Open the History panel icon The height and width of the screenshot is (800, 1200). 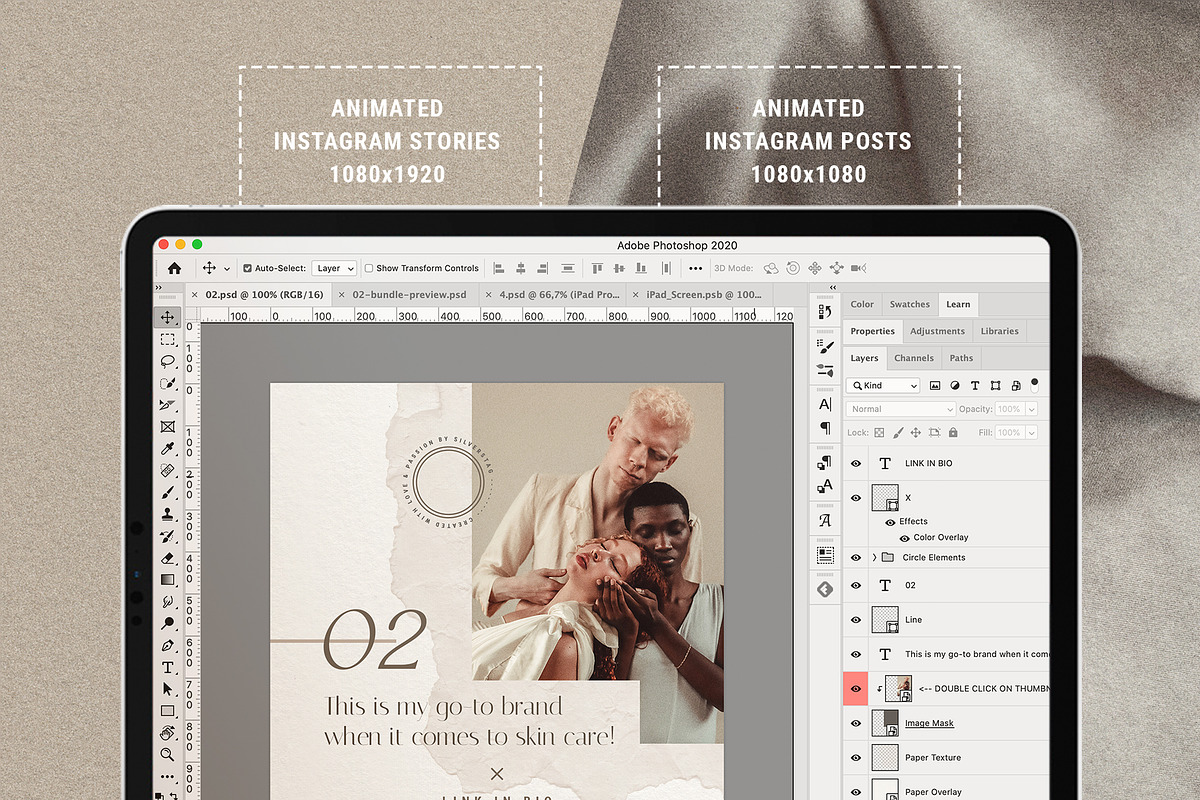pos(825,312)
